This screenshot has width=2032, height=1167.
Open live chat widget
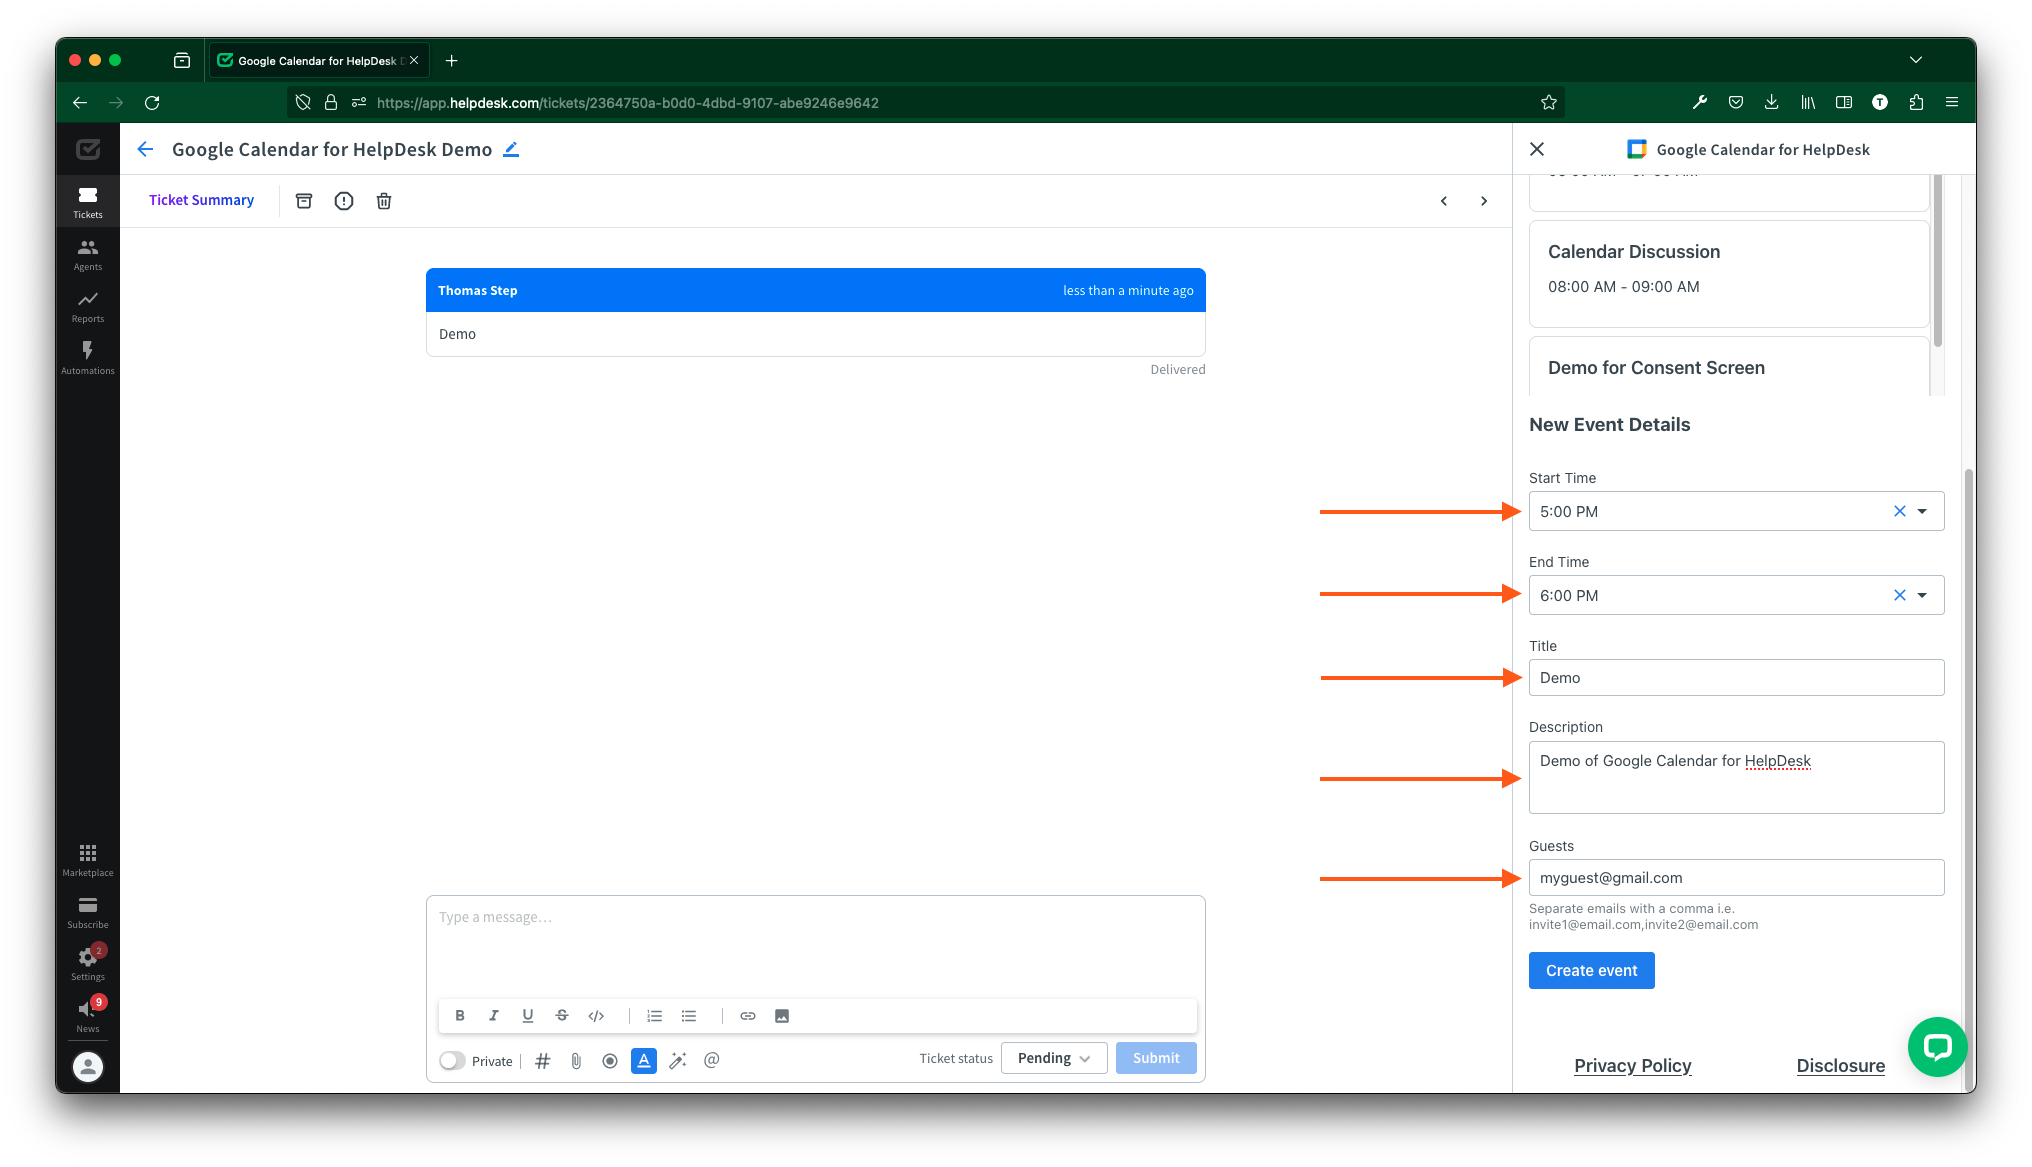(x=1937, y=1047)
